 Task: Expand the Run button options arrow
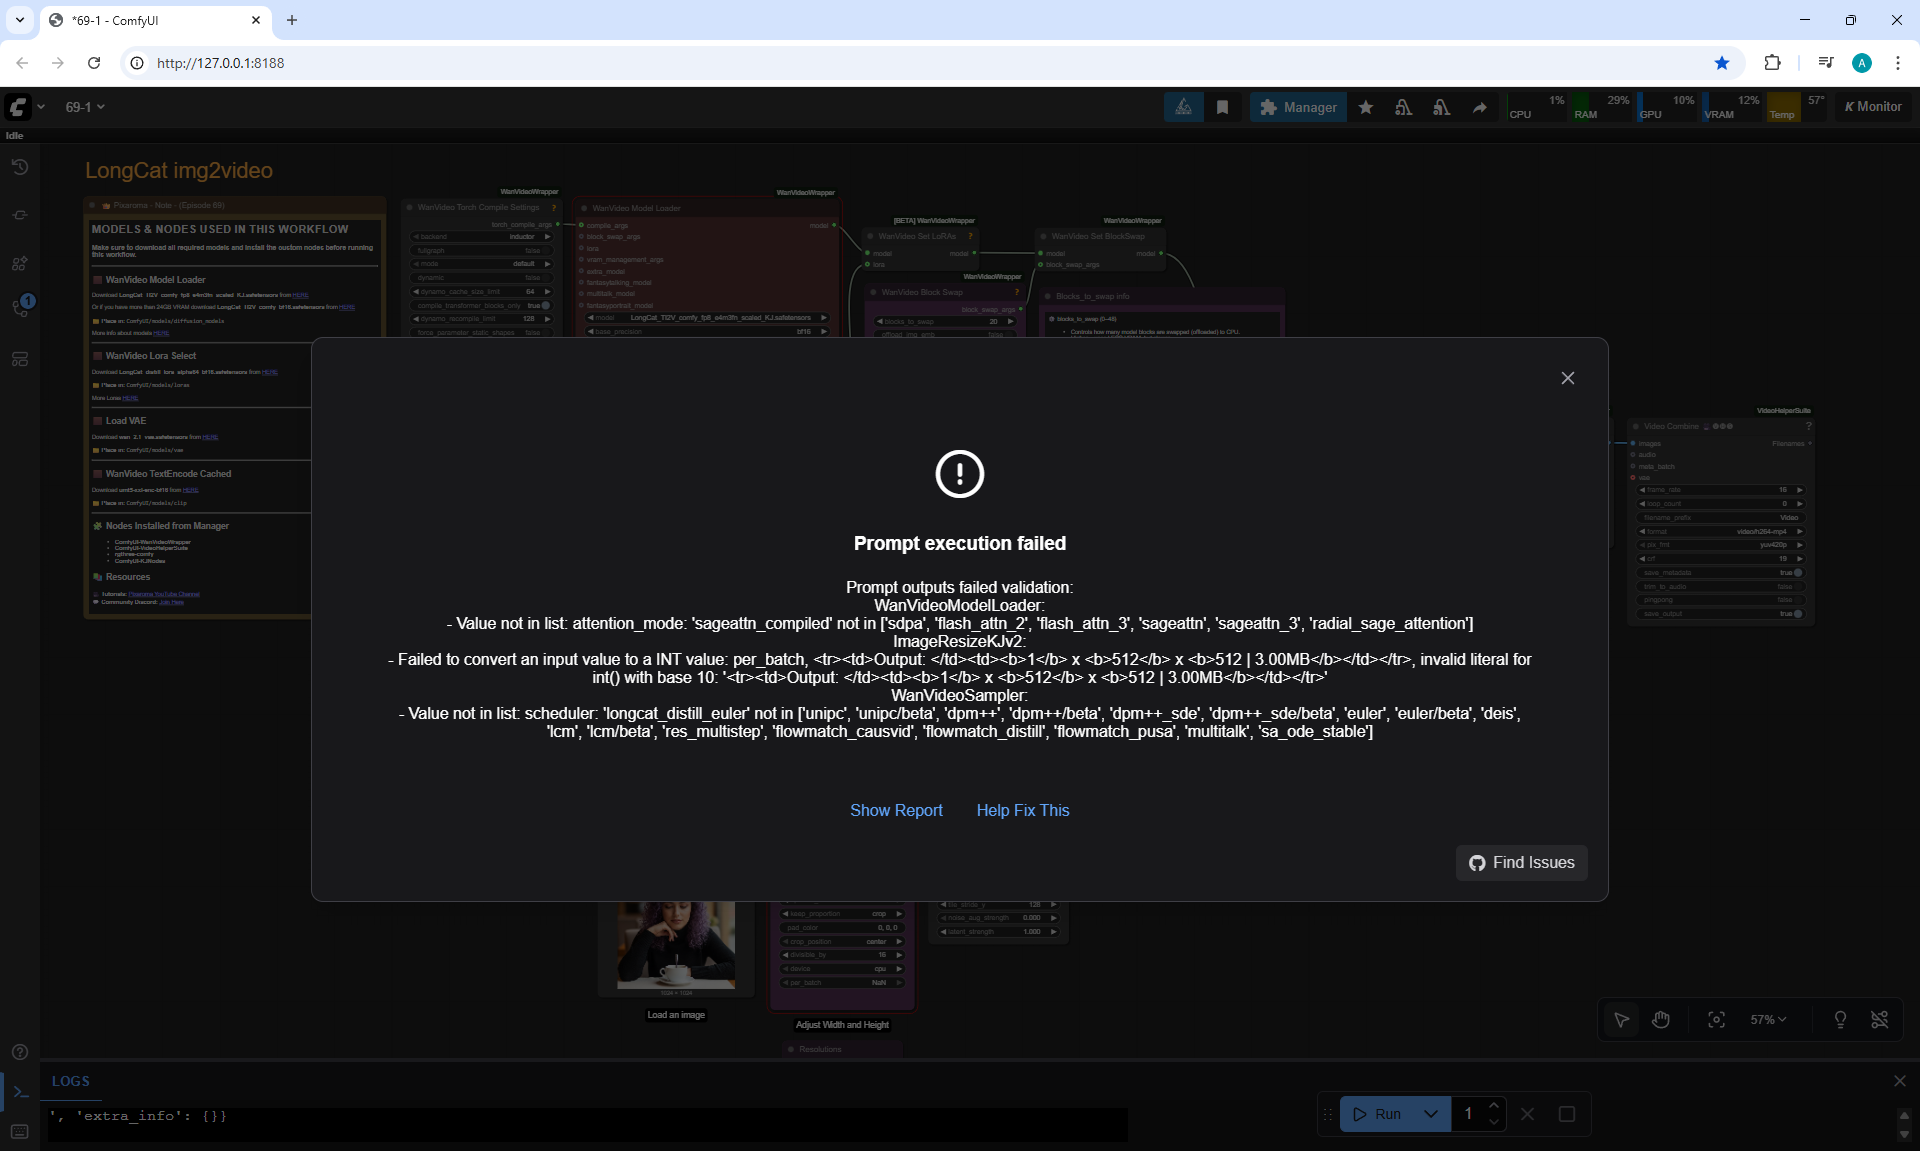tap(1431, 1113)
